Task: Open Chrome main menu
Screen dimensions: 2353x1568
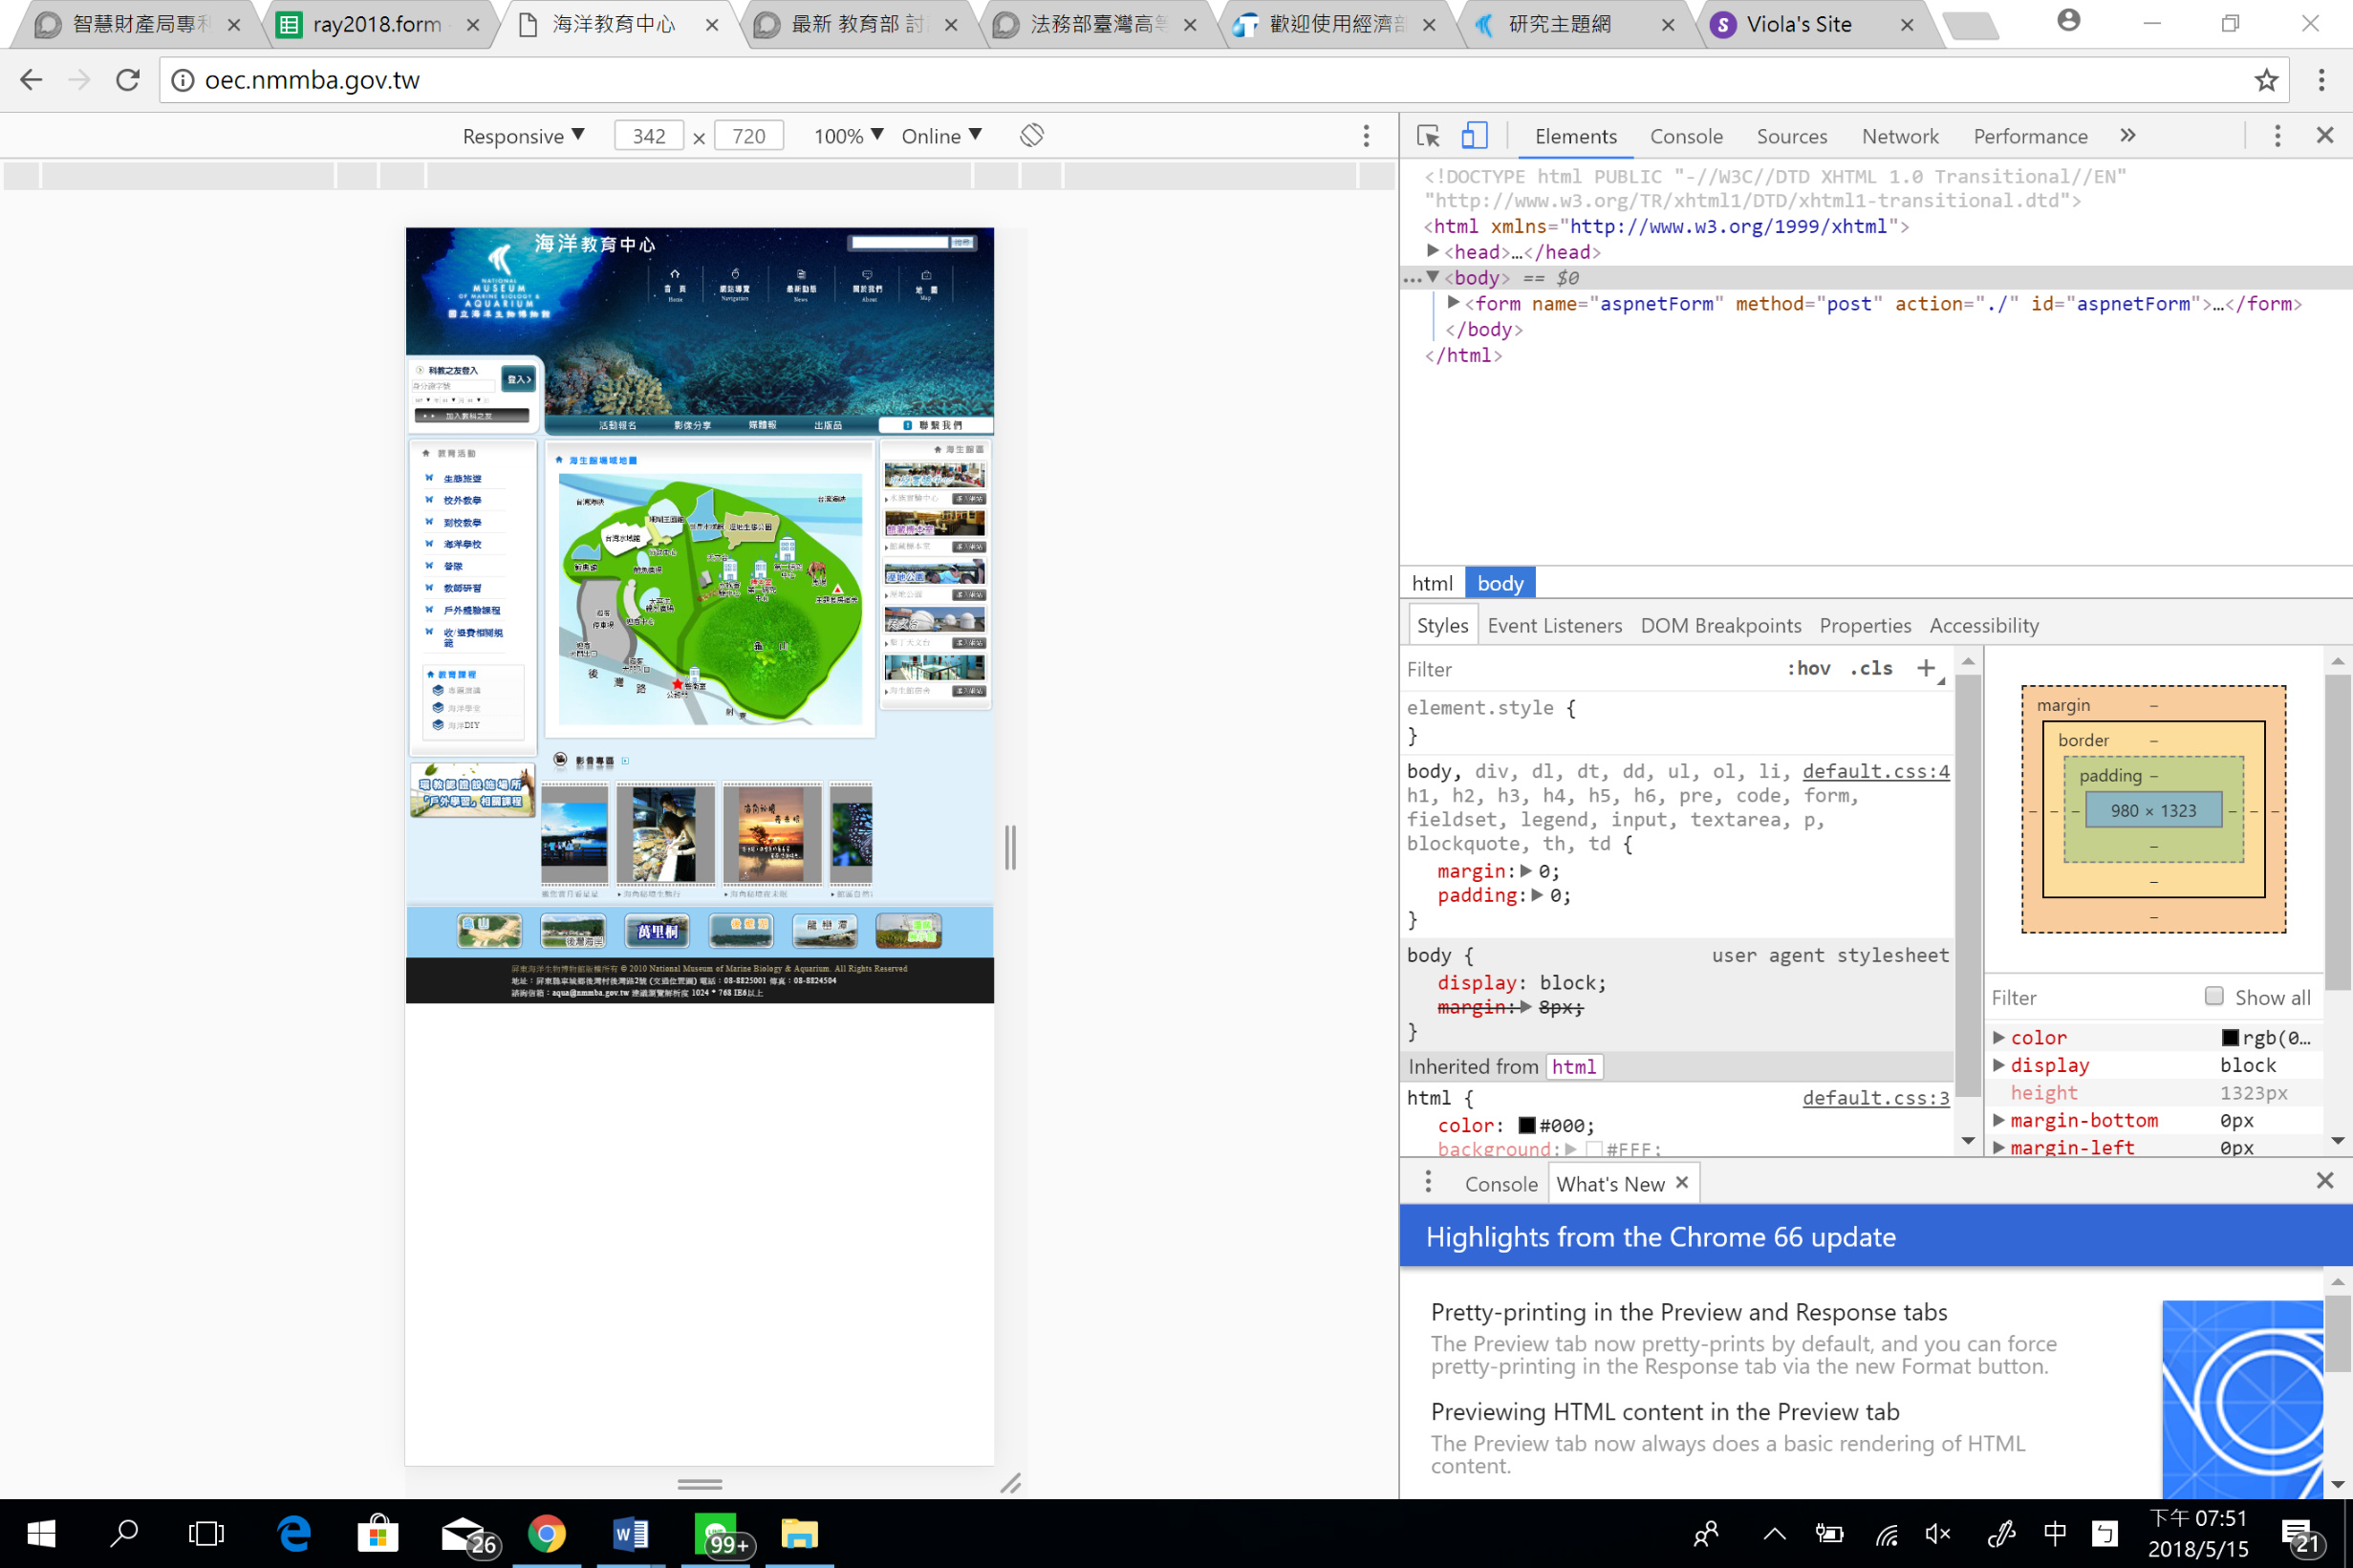Action: click(x=2321, y=80)
